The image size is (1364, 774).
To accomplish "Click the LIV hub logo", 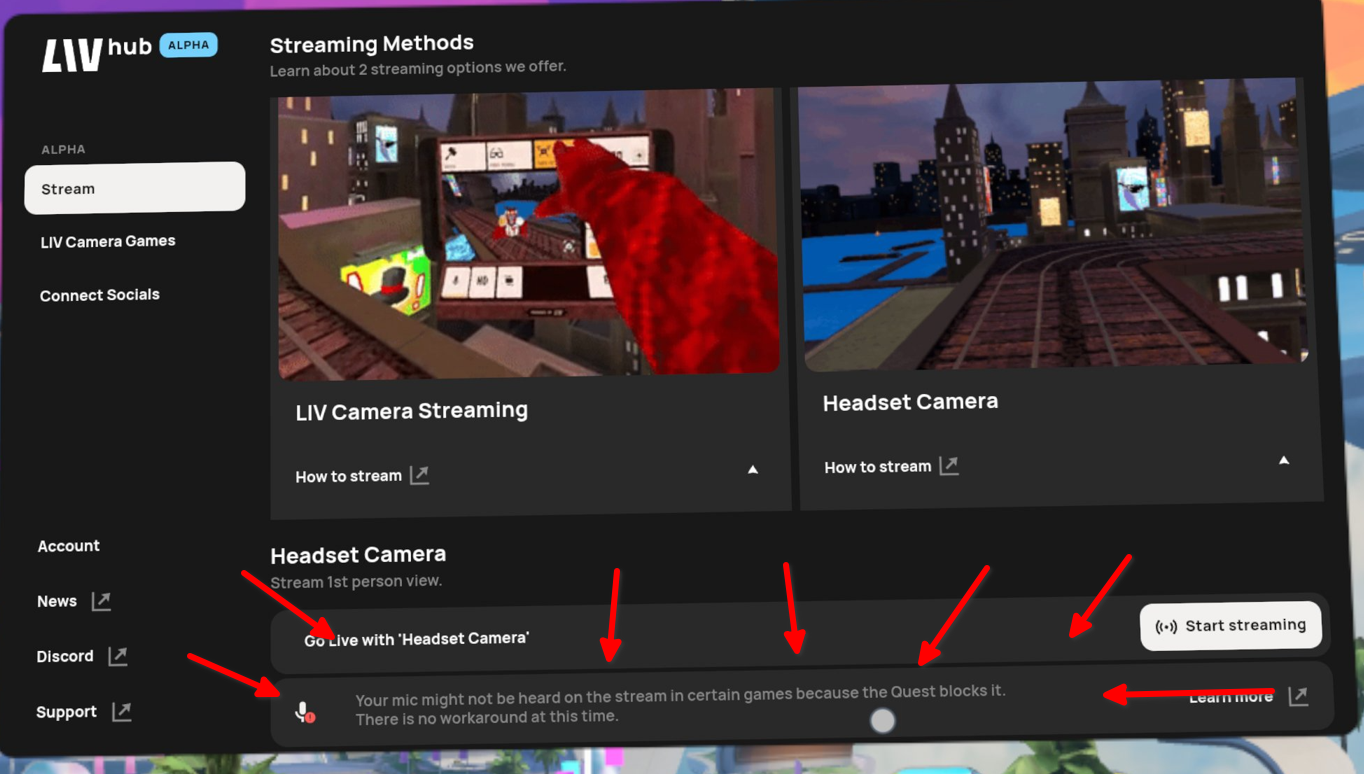I will (96, 53).
